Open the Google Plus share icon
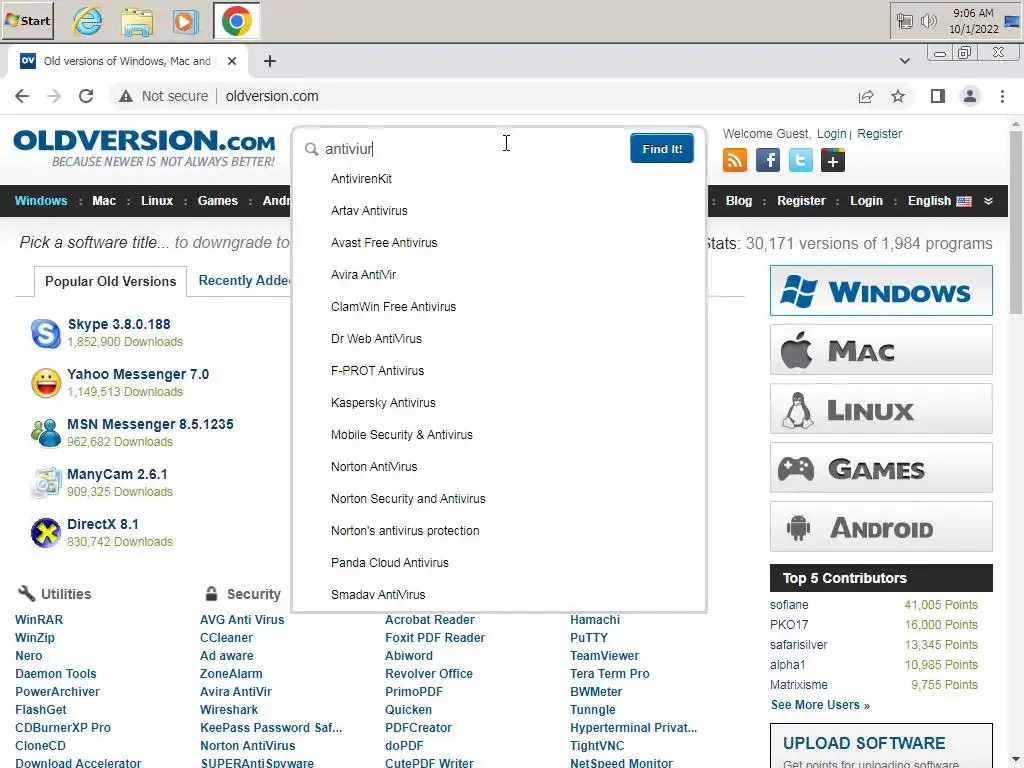This screenshot has width=1024, height=768. point(833,160)
